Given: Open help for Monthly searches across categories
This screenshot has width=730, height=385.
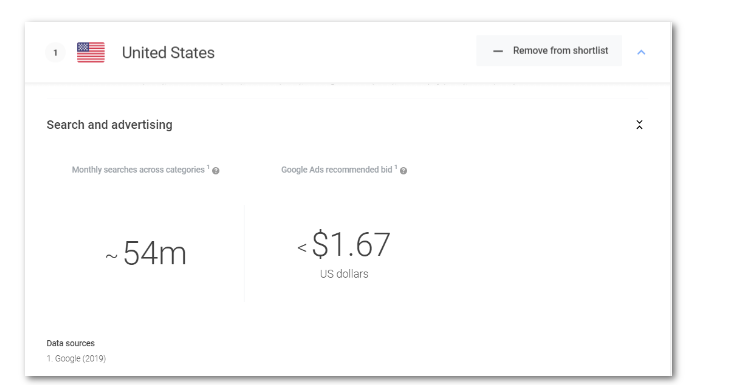Looking at the screenshot, I should pos(216,170).
